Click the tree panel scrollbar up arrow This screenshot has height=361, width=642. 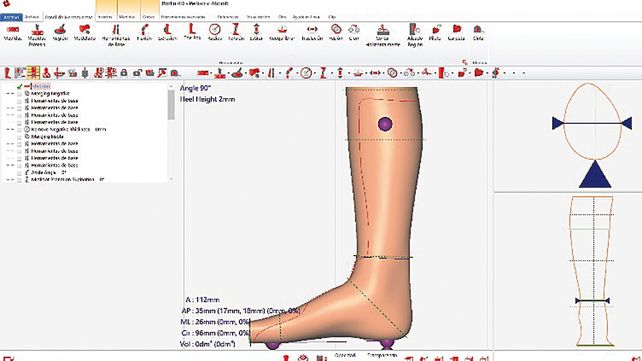tap(171, 86)
